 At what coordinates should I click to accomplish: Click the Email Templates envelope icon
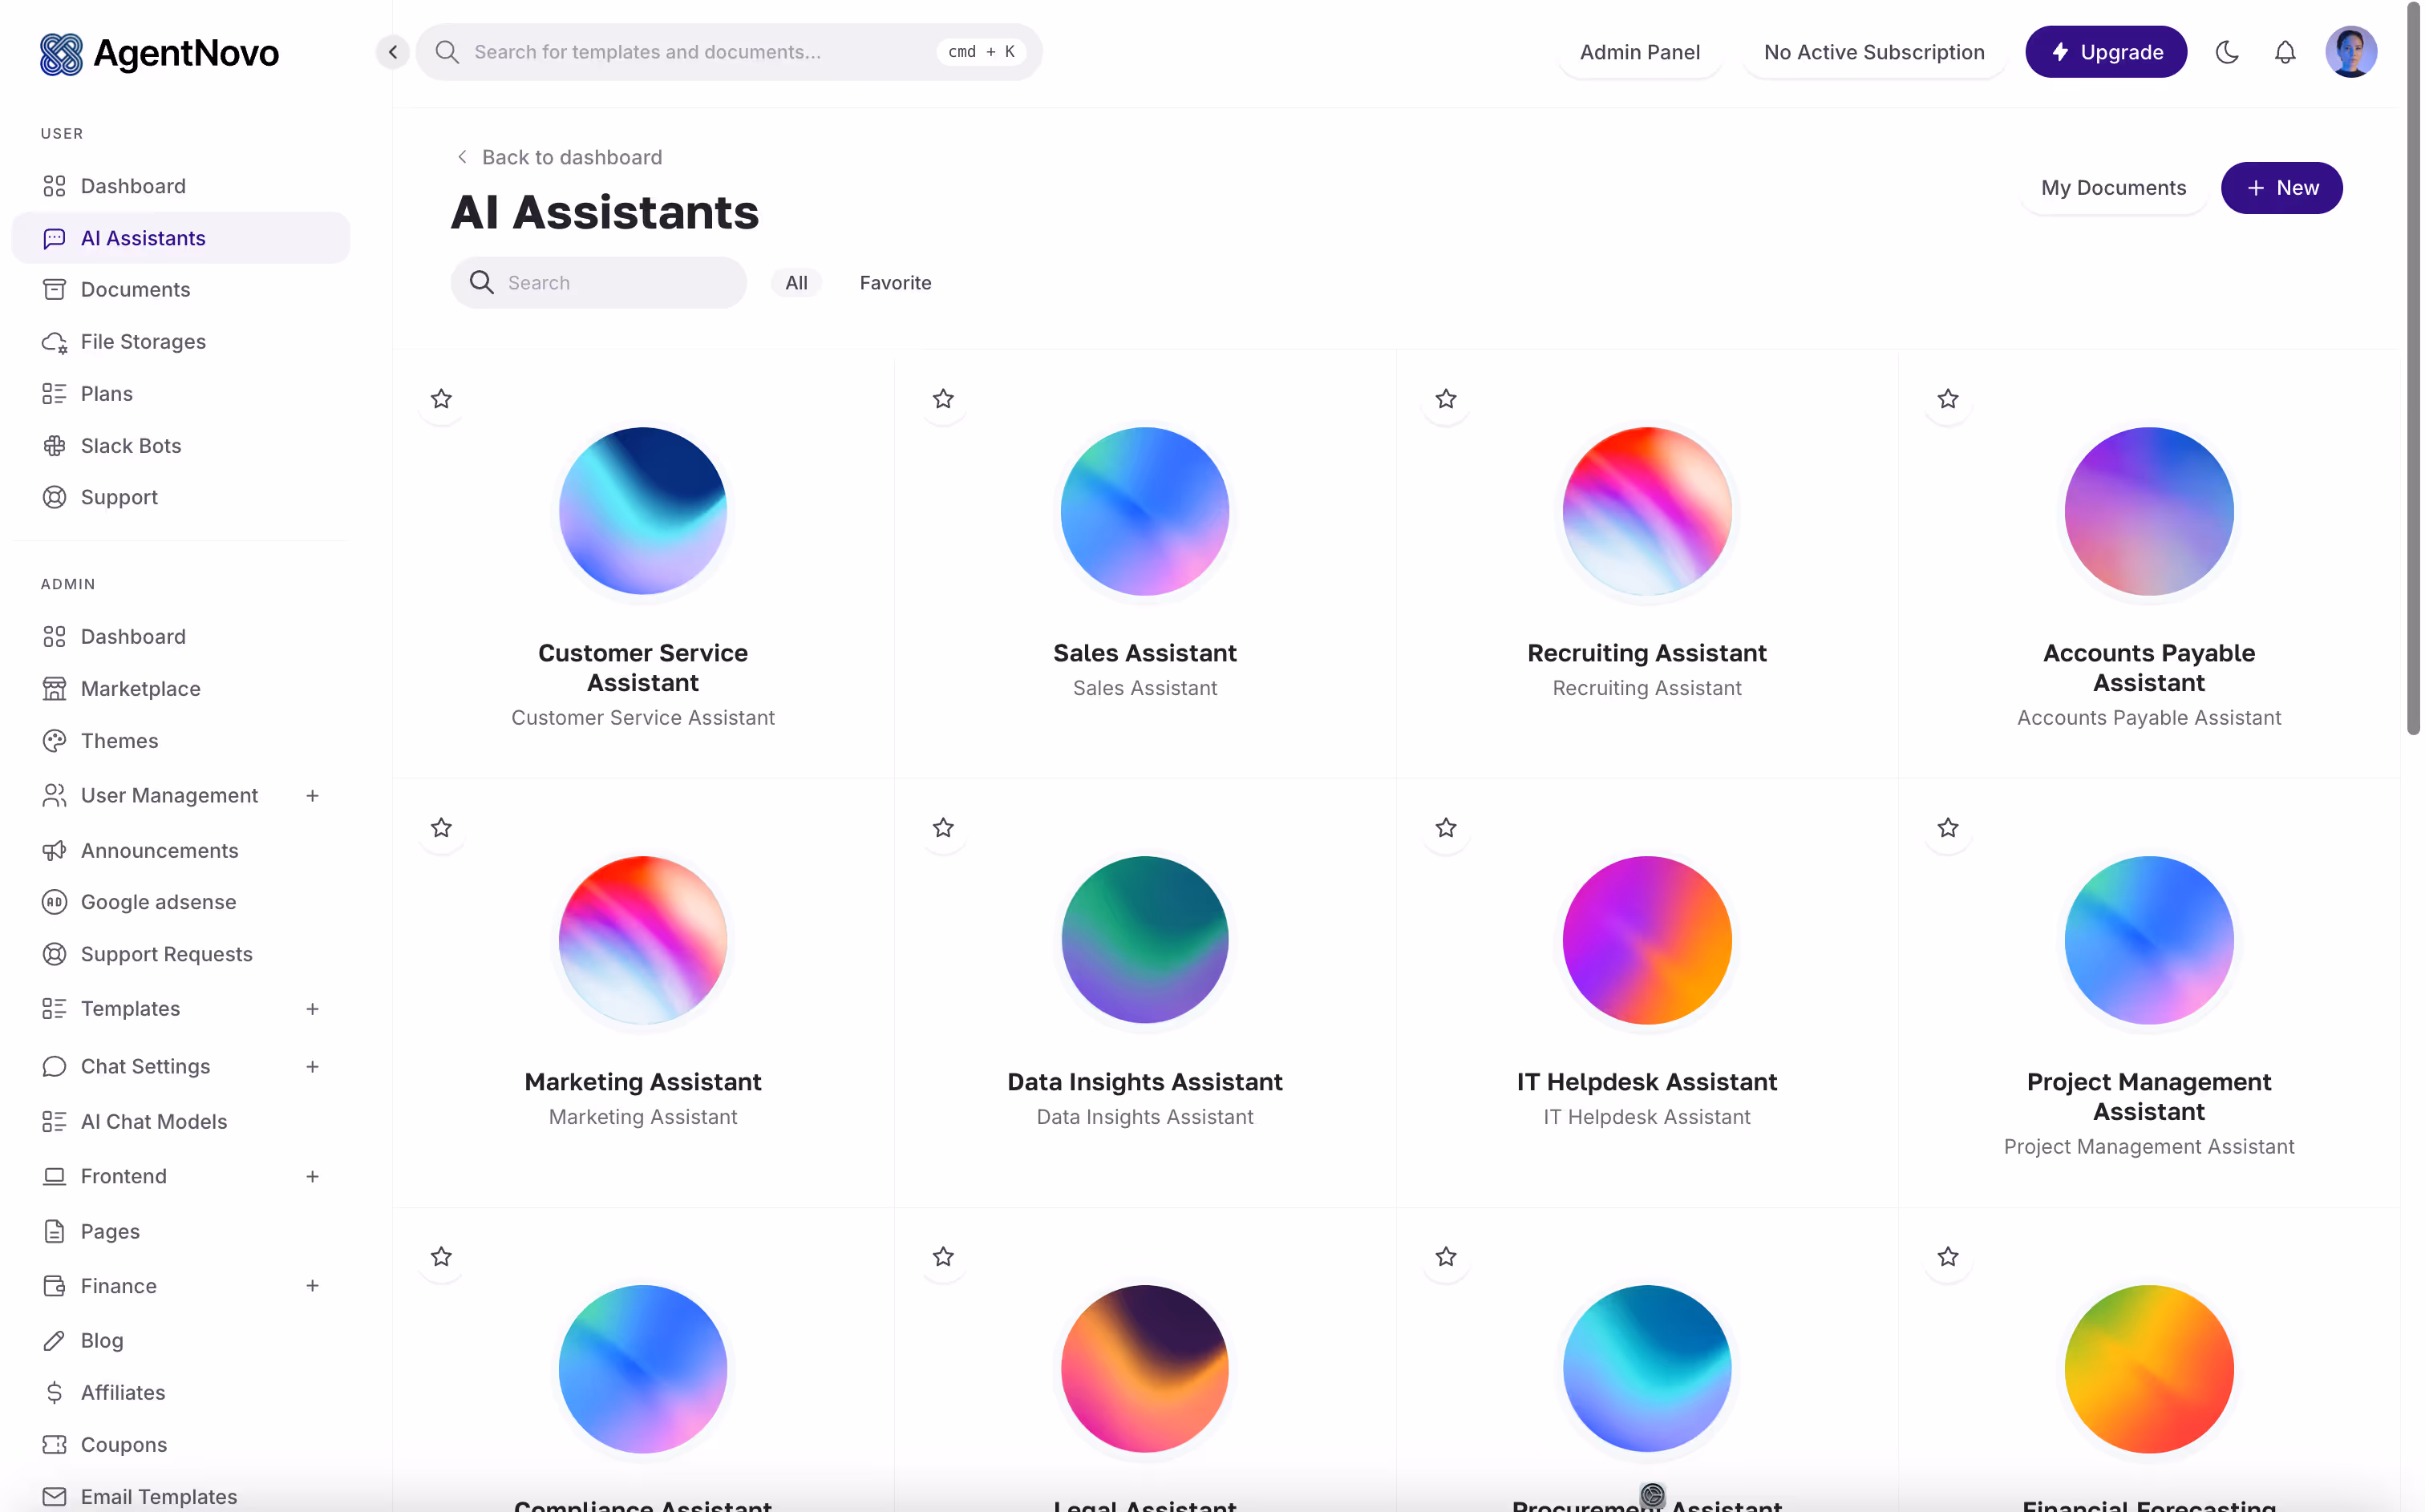point(54,1497)
